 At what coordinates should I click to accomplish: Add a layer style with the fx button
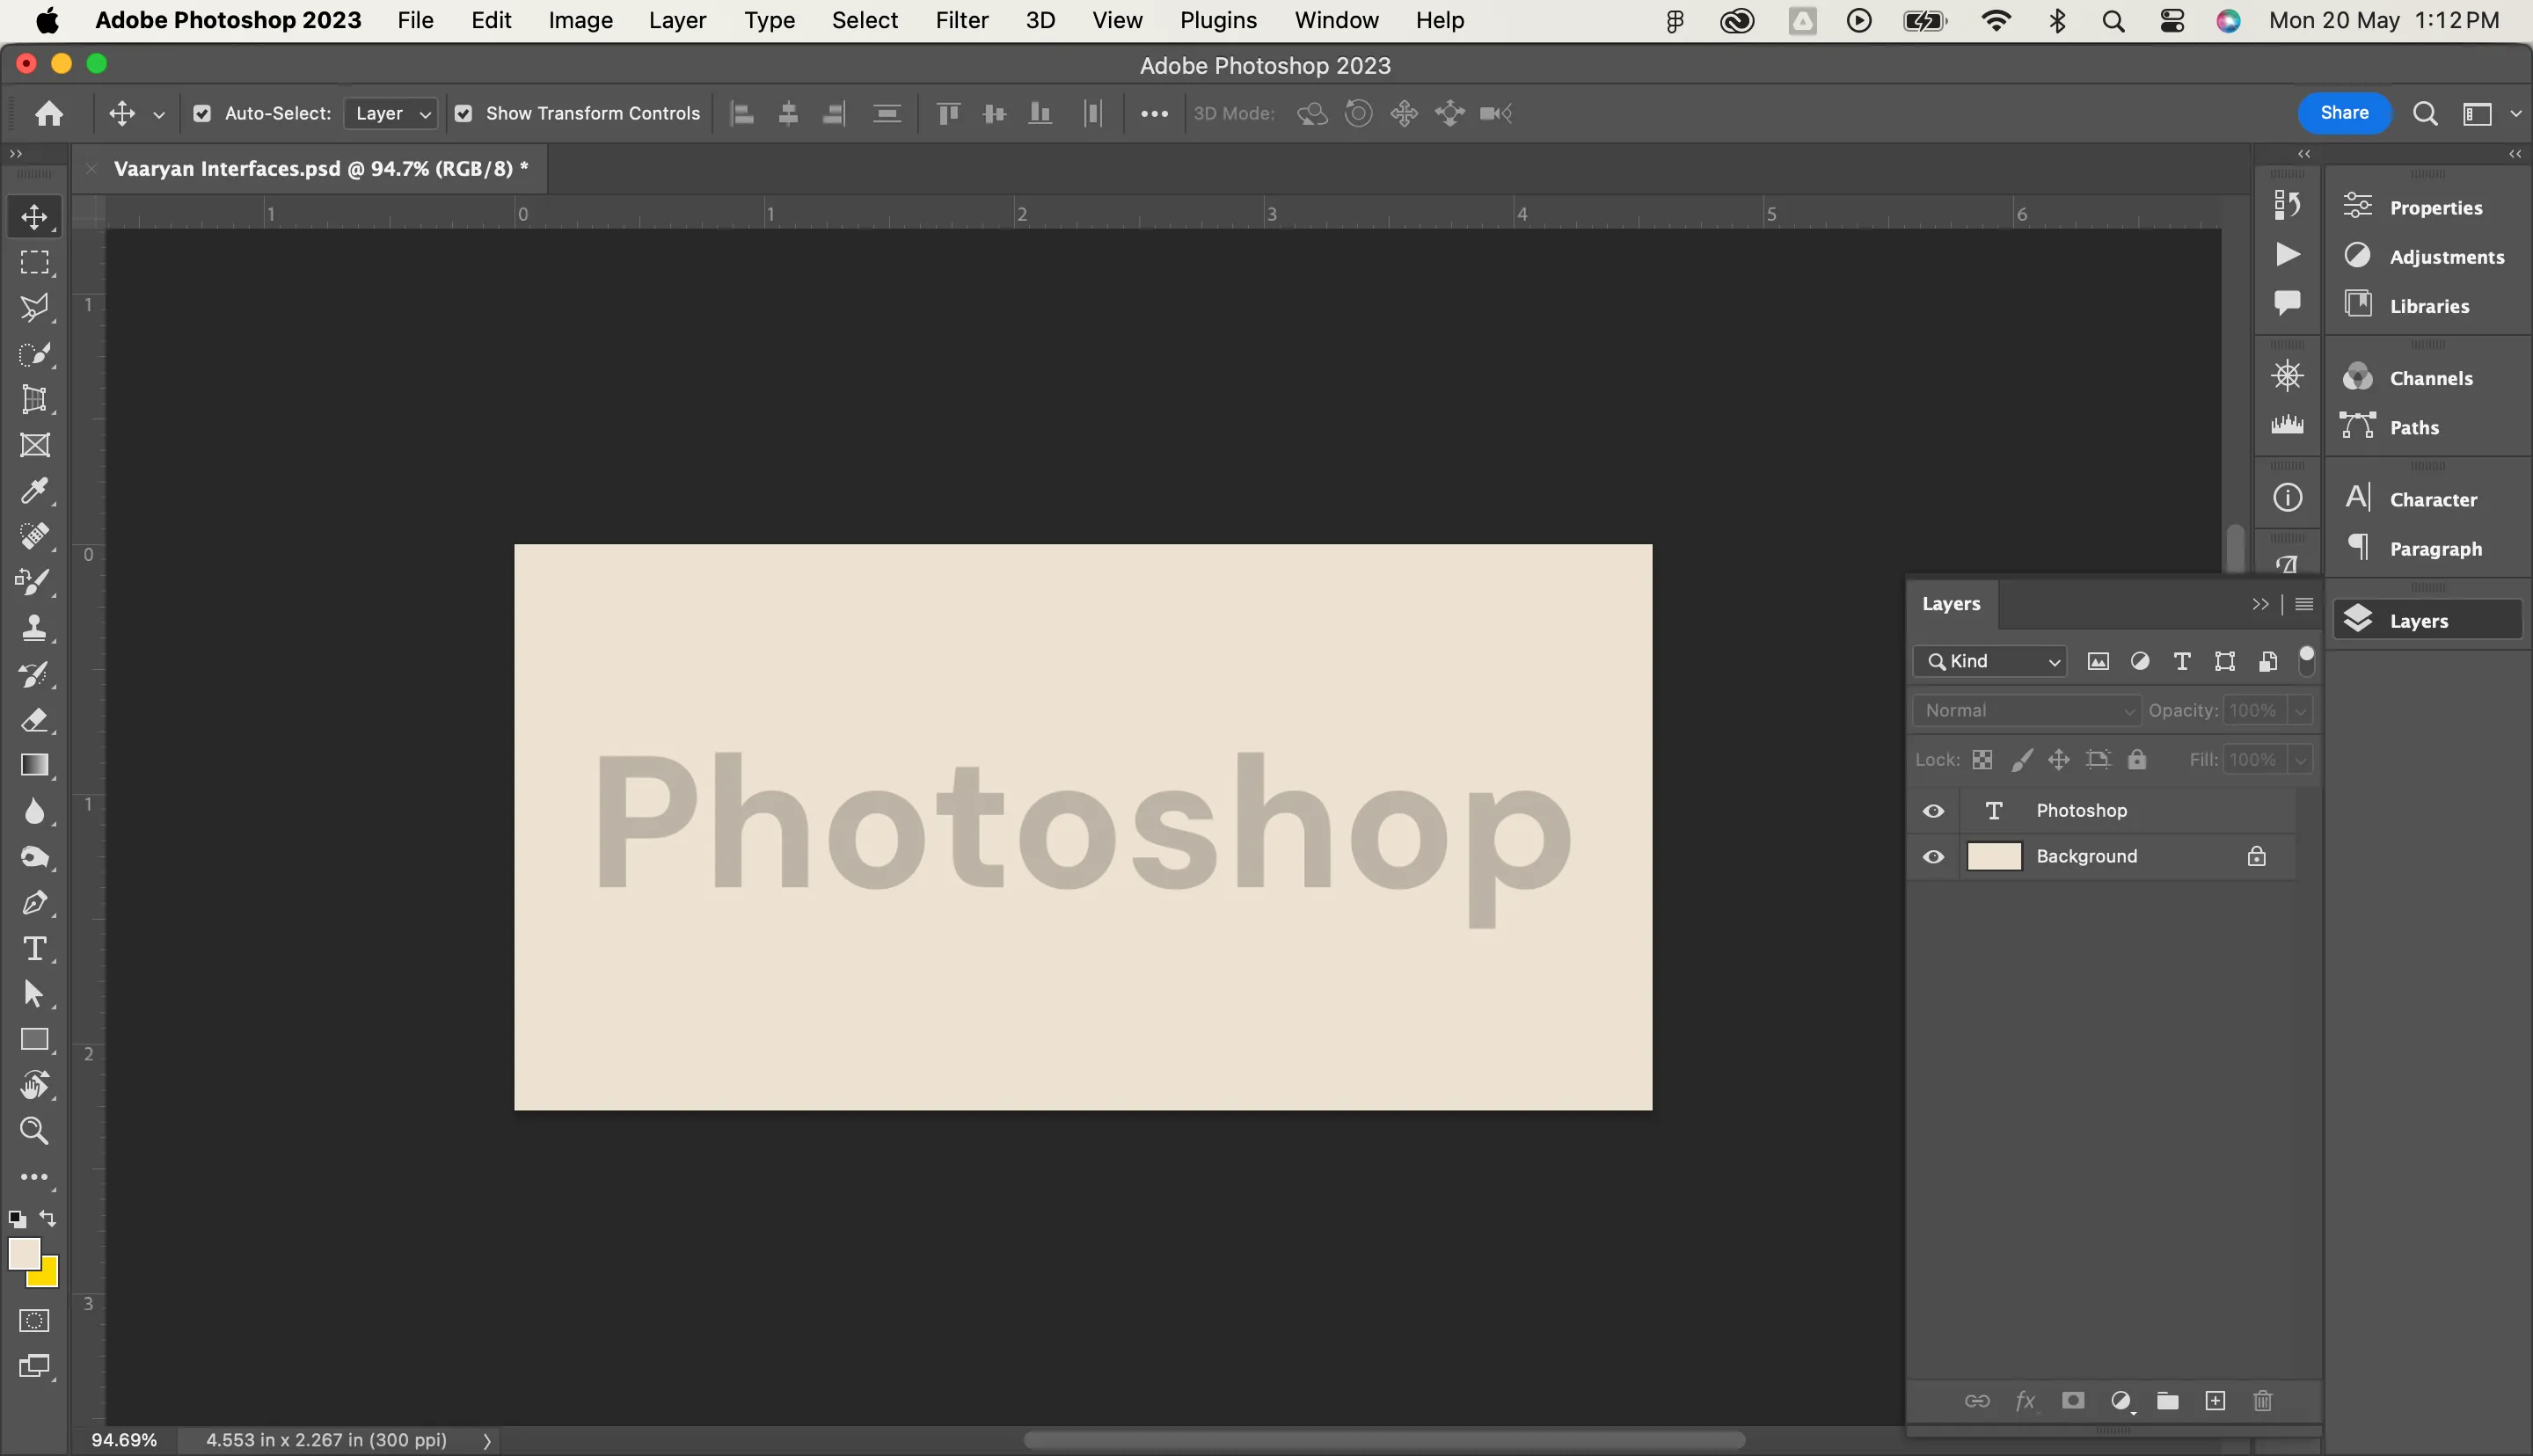point(2024,1400)
